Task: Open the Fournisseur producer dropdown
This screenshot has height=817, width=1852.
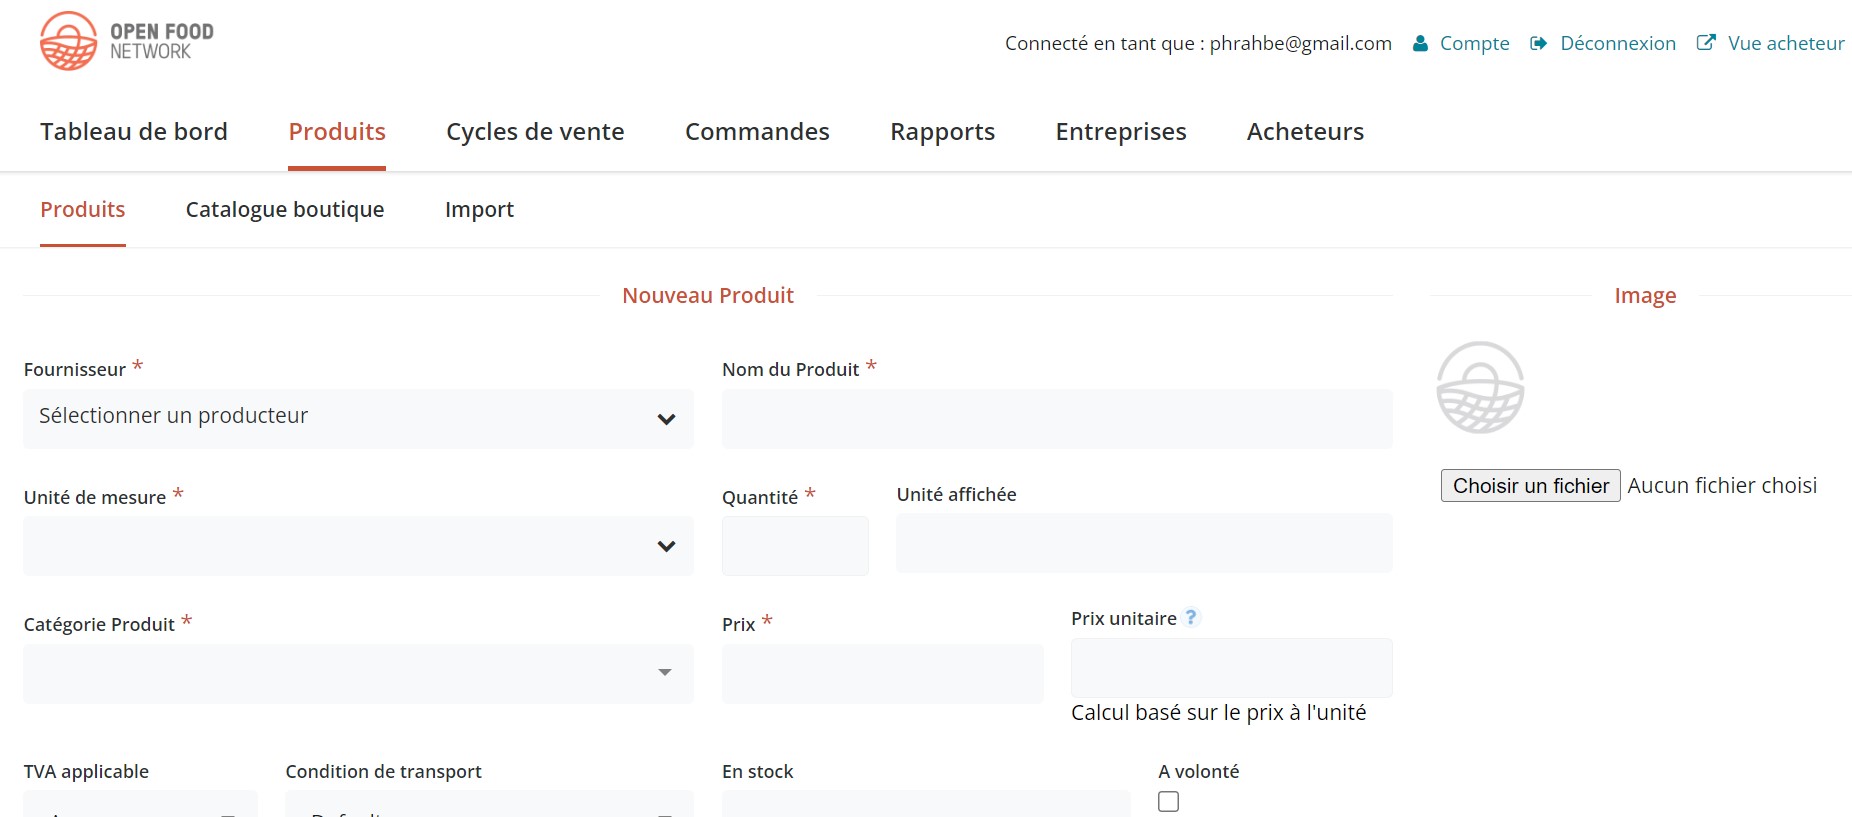Action: (x=358, y=419)
